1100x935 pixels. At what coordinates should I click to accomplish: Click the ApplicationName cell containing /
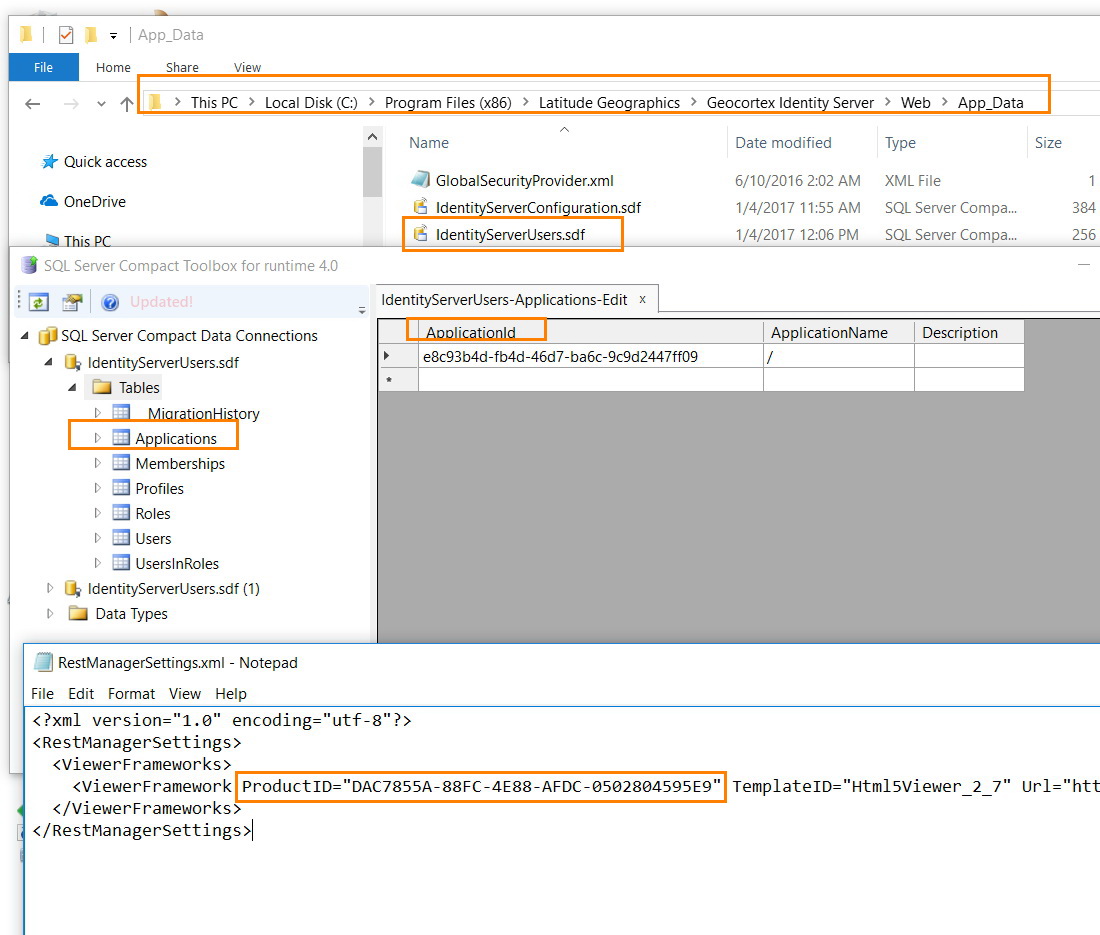839,356
